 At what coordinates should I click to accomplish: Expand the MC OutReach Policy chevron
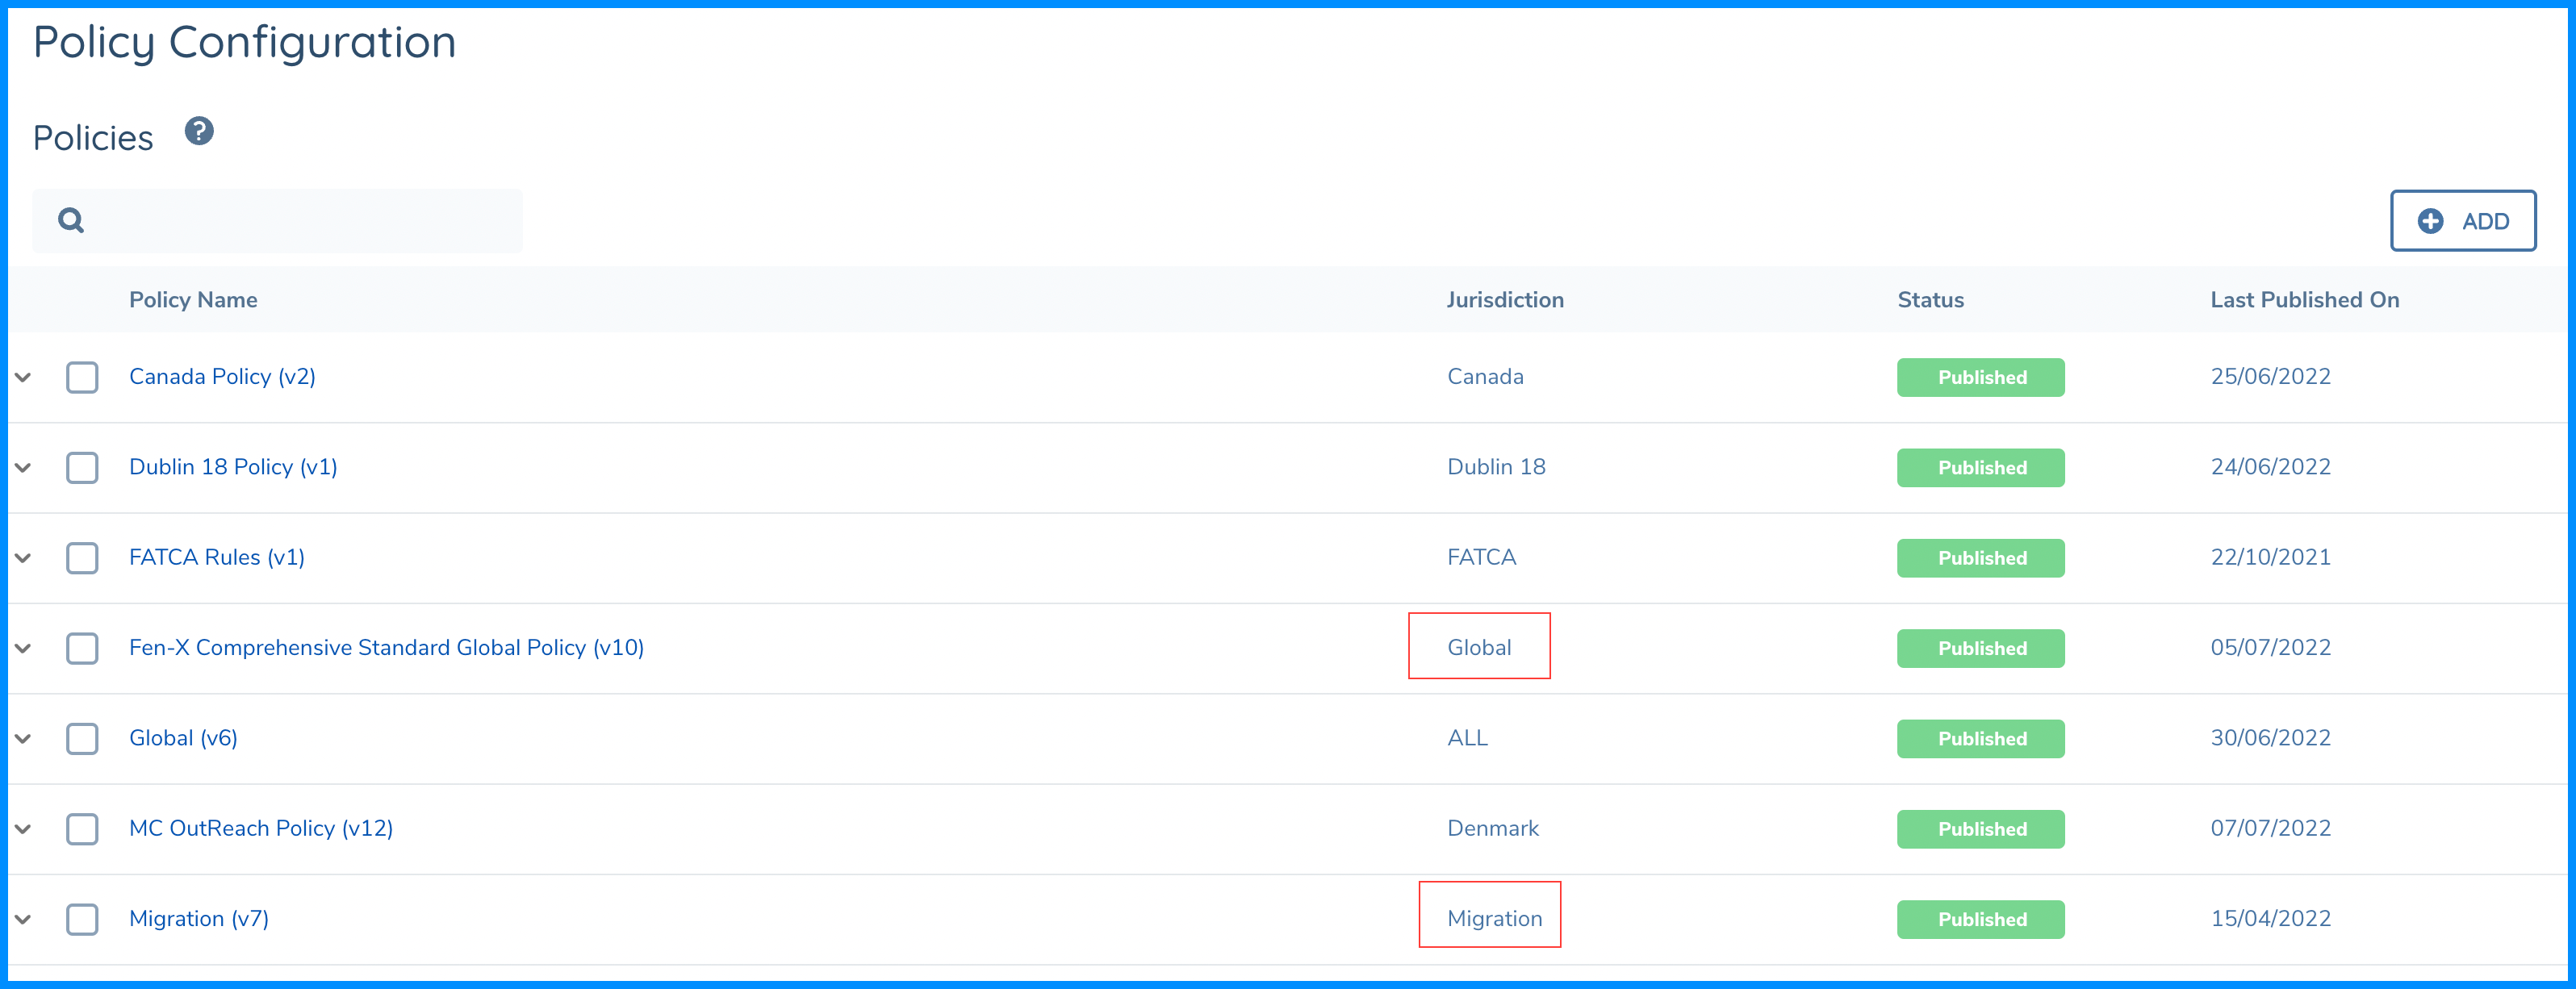click(x=23, y=828)
